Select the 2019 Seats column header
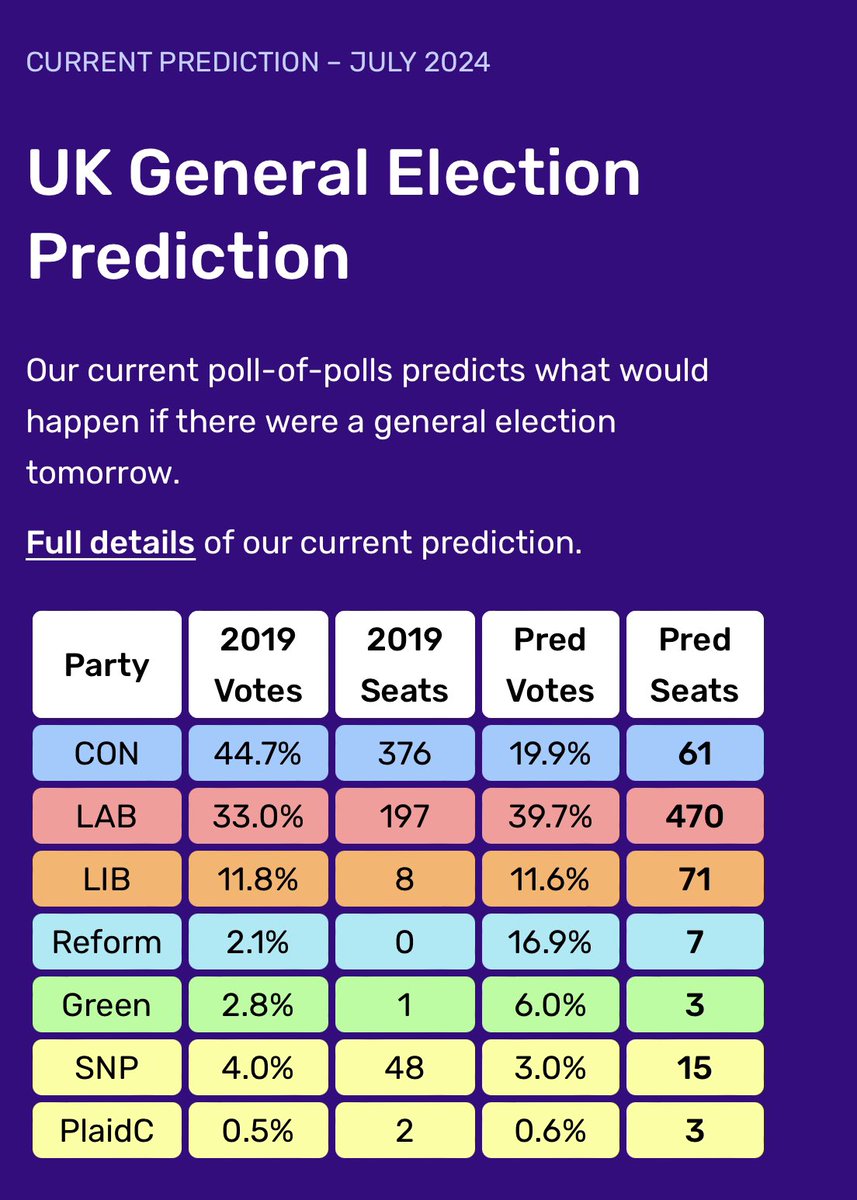857x1200 pixels. coord(405,665)
